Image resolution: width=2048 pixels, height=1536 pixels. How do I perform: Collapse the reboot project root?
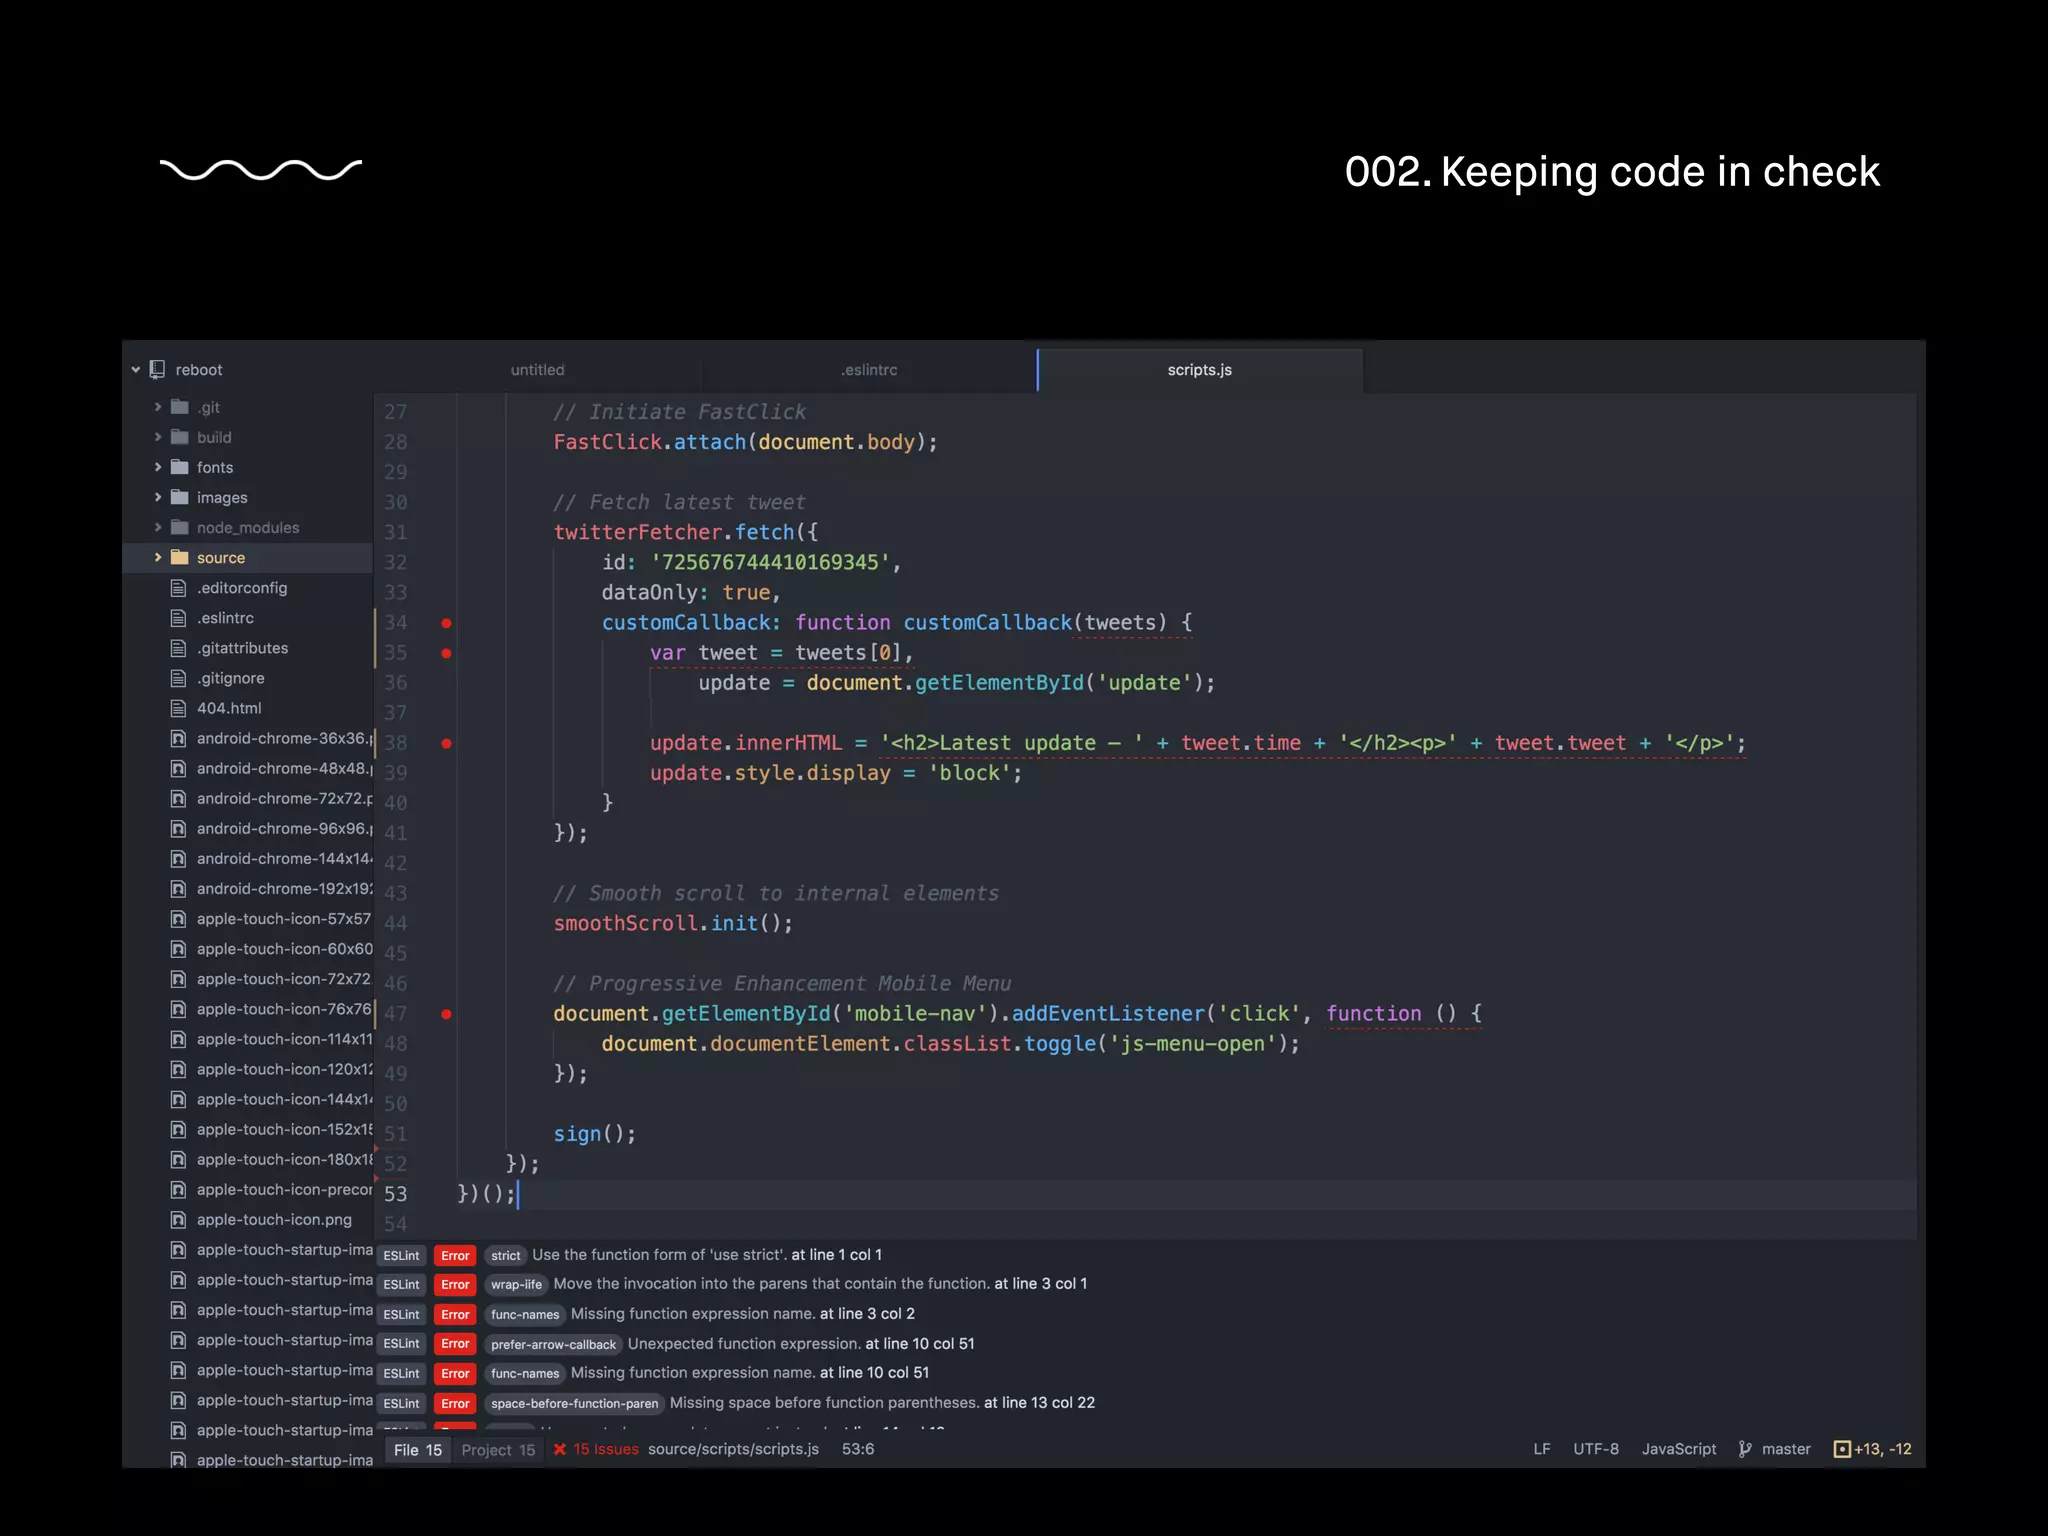(135, 370)
